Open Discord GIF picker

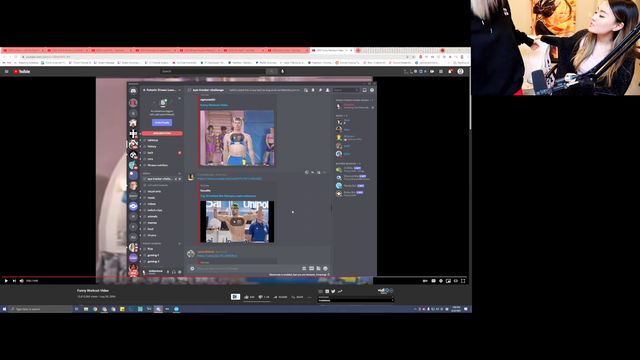tap(311, 269)
